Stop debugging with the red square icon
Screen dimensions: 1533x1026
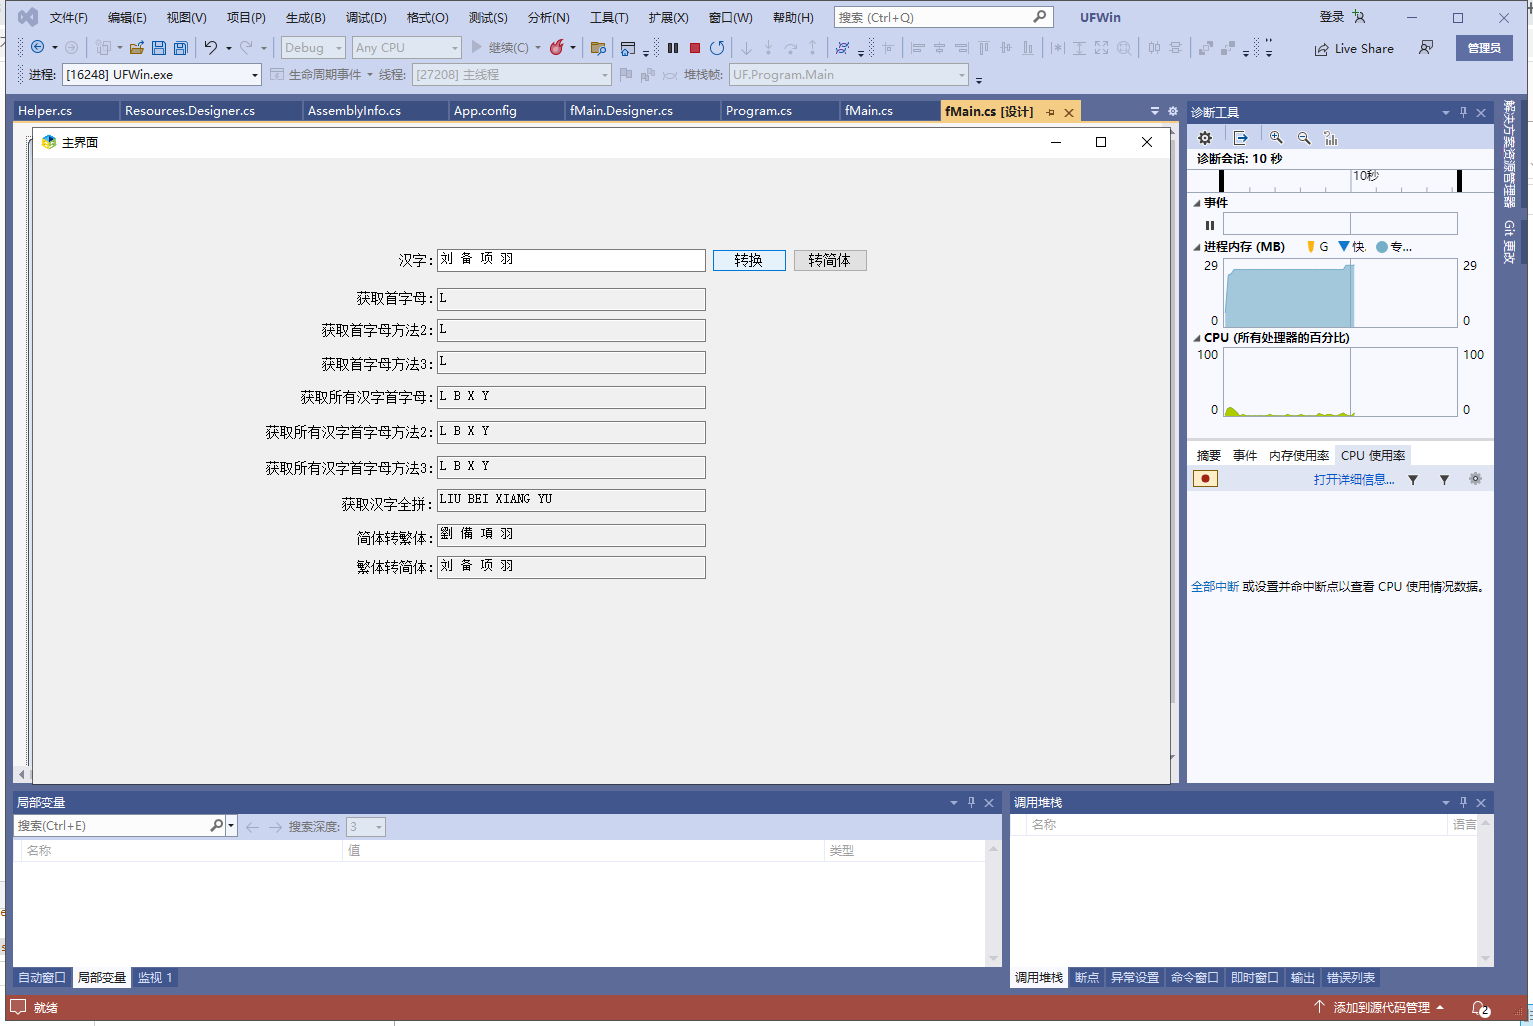click(x=695, y=47)
